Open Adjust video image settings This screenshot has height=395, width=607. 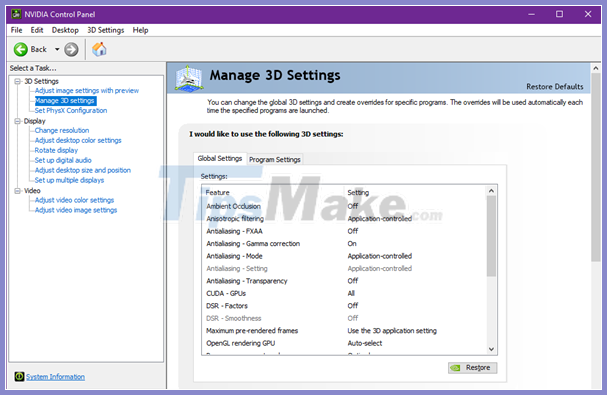[x=76, y=210]
